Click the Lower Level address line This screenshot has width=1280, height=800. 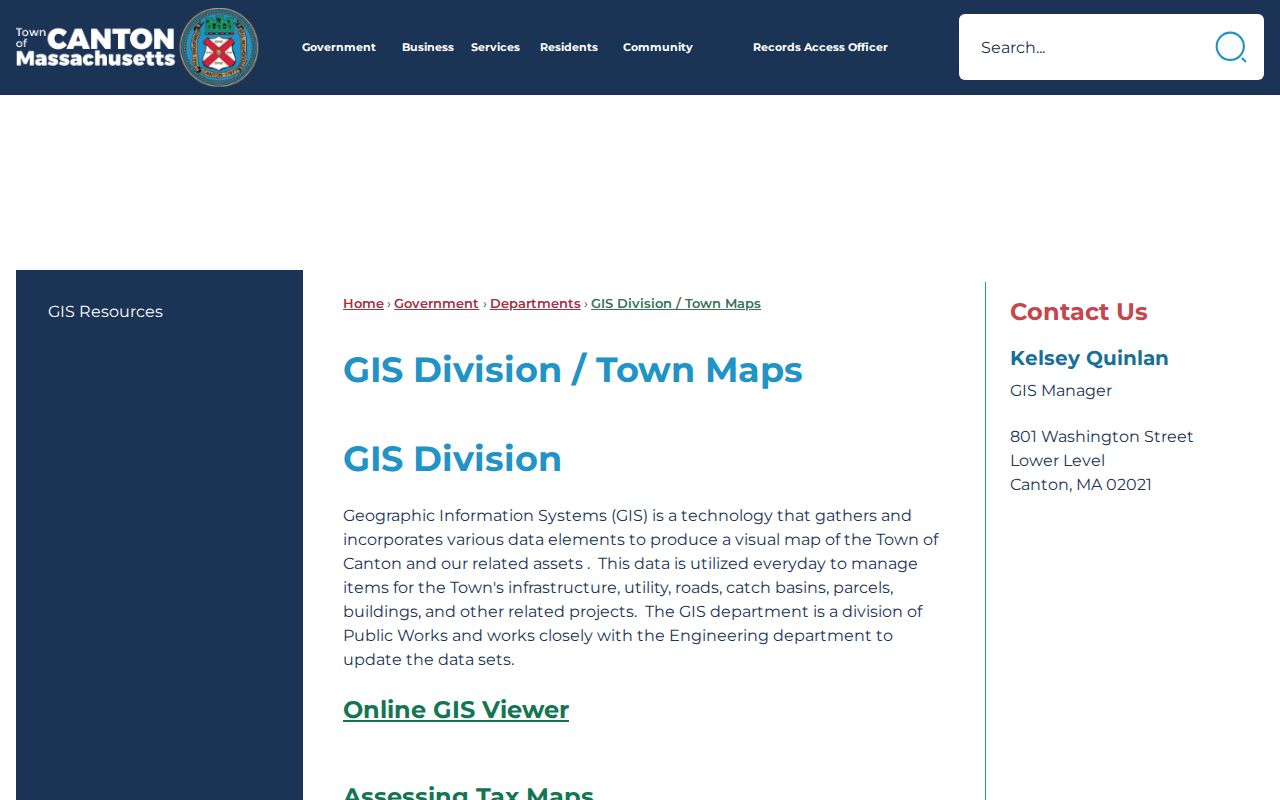click(1057, 460)
